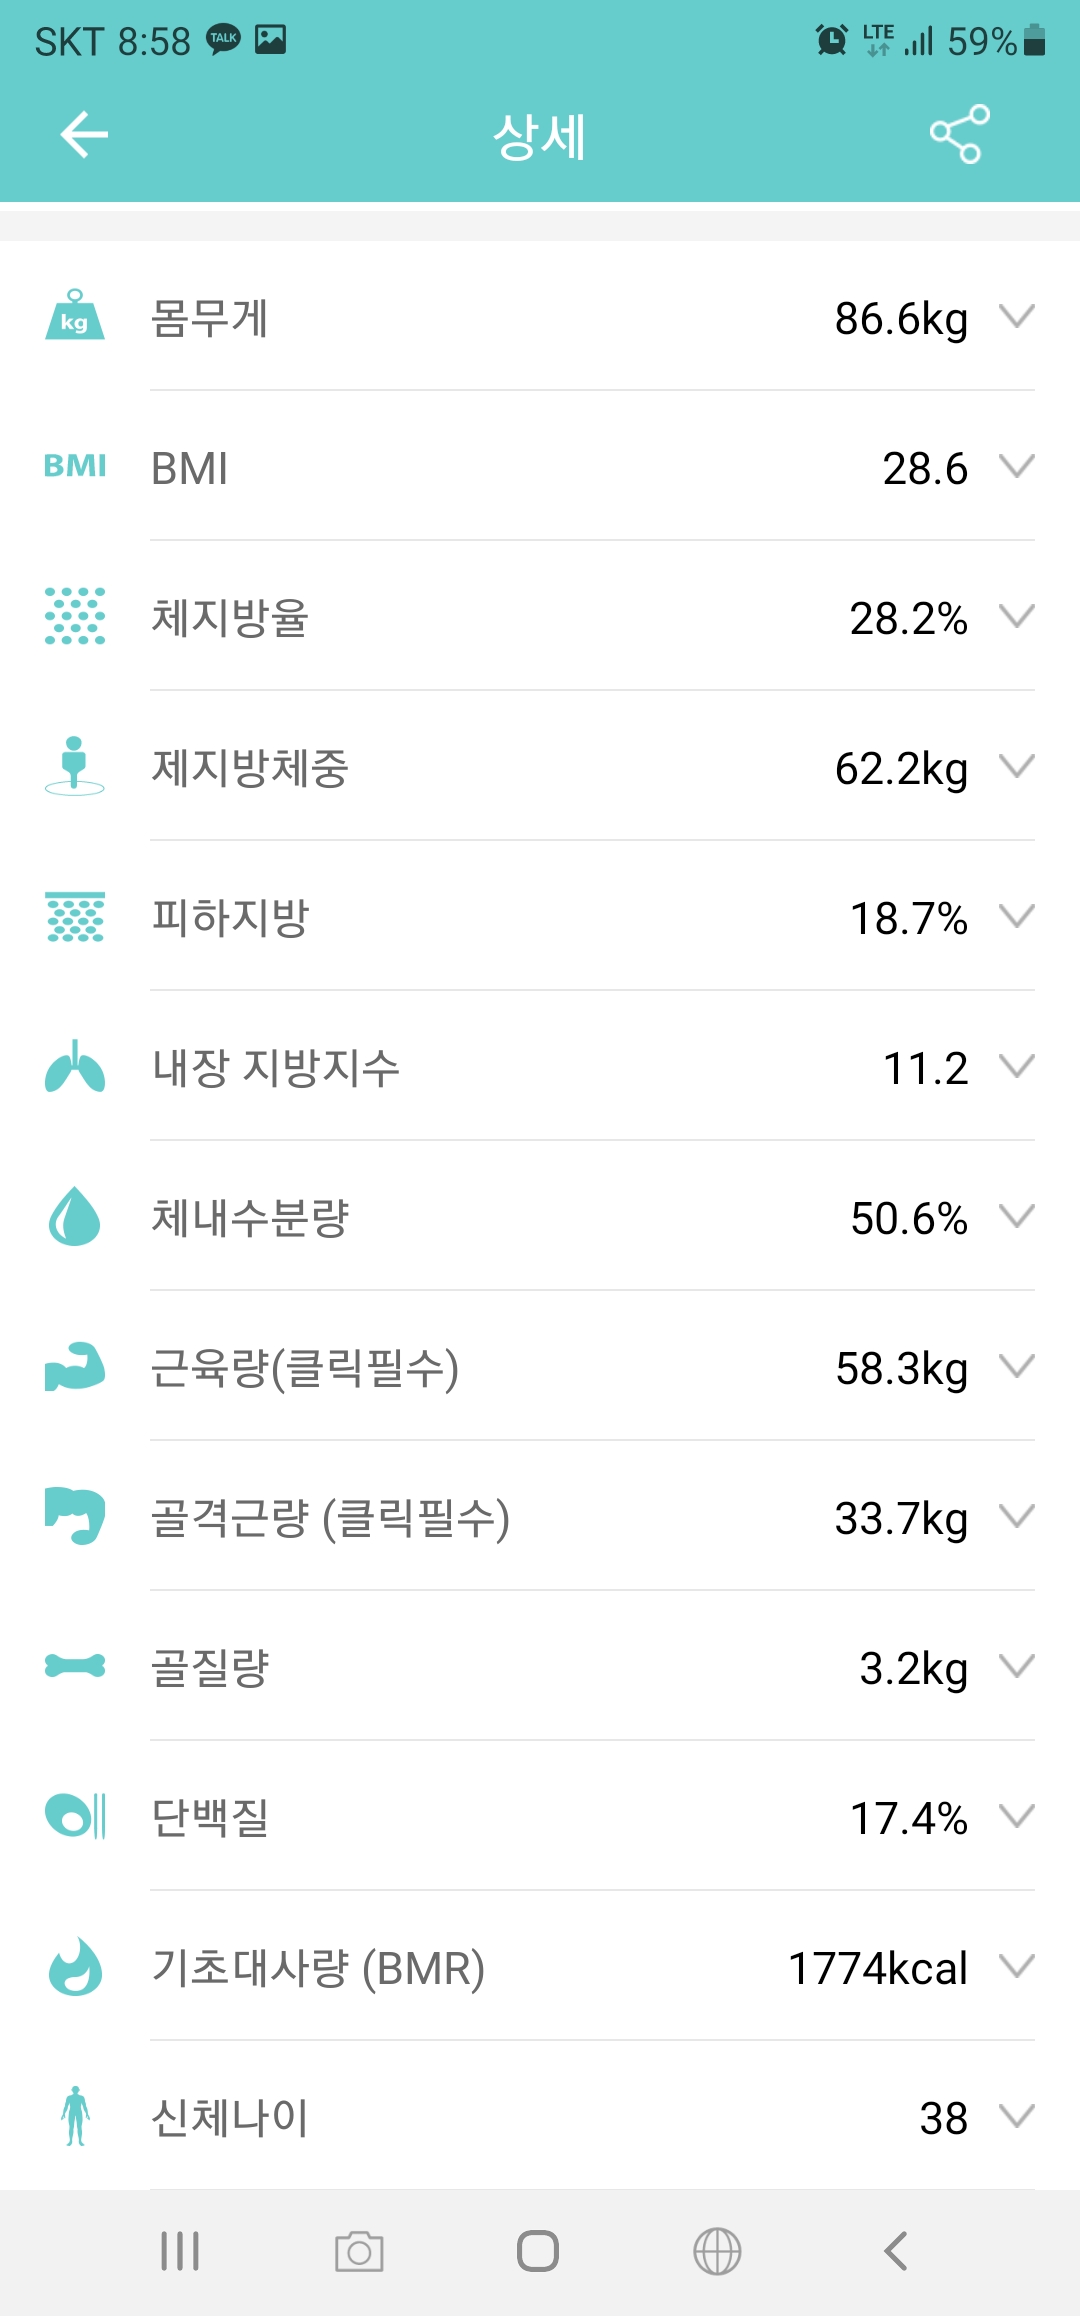Expand the 단백질 17.4% chevron
Image resolution: width=1080 pixels, height=2316 pixels.
pyautogui.click(x=1017, y=1817)
